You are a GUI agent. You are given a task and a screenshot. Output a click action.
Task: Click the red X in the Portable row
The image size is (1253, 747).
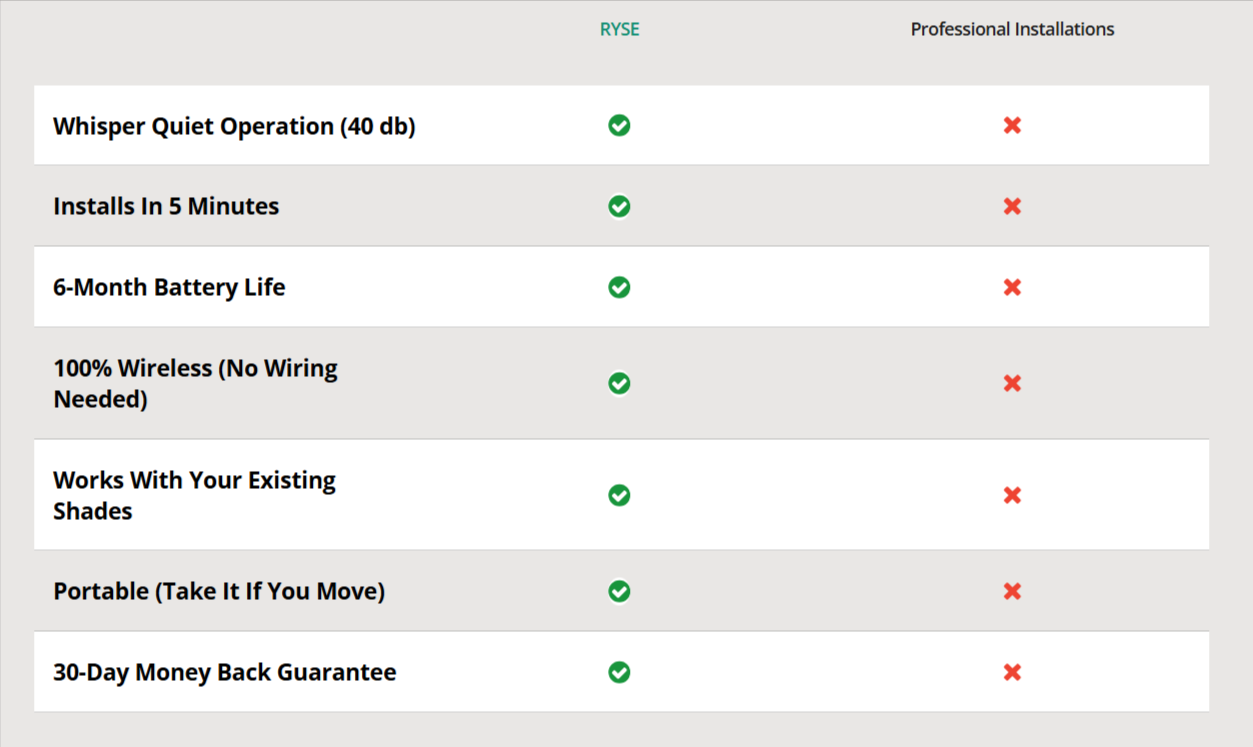pyautogui.click(x=1012, y=591)
